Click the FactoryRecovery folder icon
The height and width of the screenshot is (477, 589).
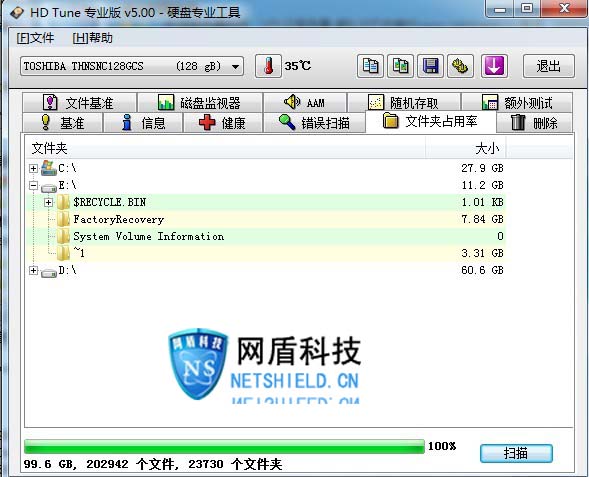(63, 219)
